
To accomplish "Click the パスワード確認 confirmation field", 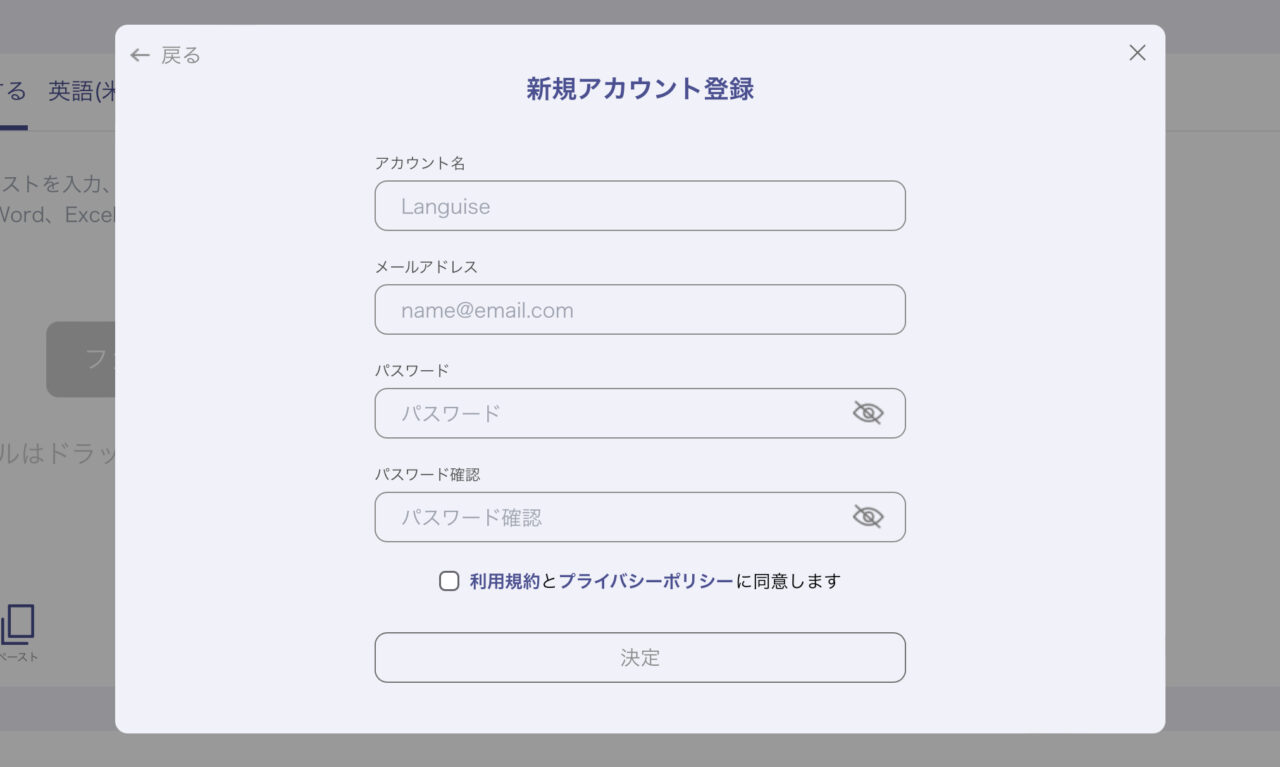I will [600, 516].
